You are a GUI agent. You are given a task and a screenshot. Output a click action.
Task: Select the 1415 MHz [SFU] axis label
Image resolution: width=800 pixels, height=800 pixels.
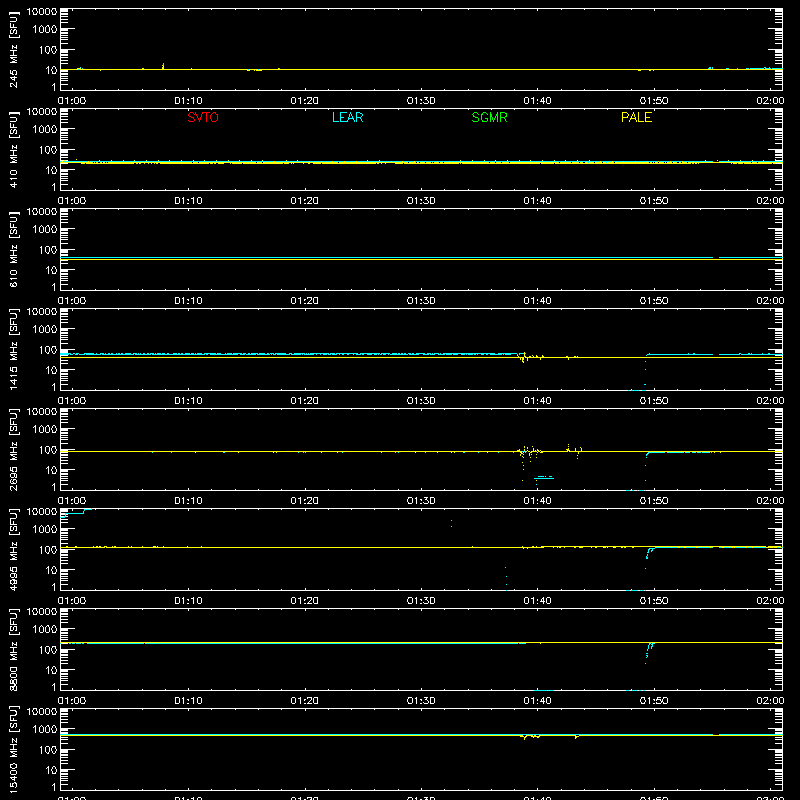point(13,349)
